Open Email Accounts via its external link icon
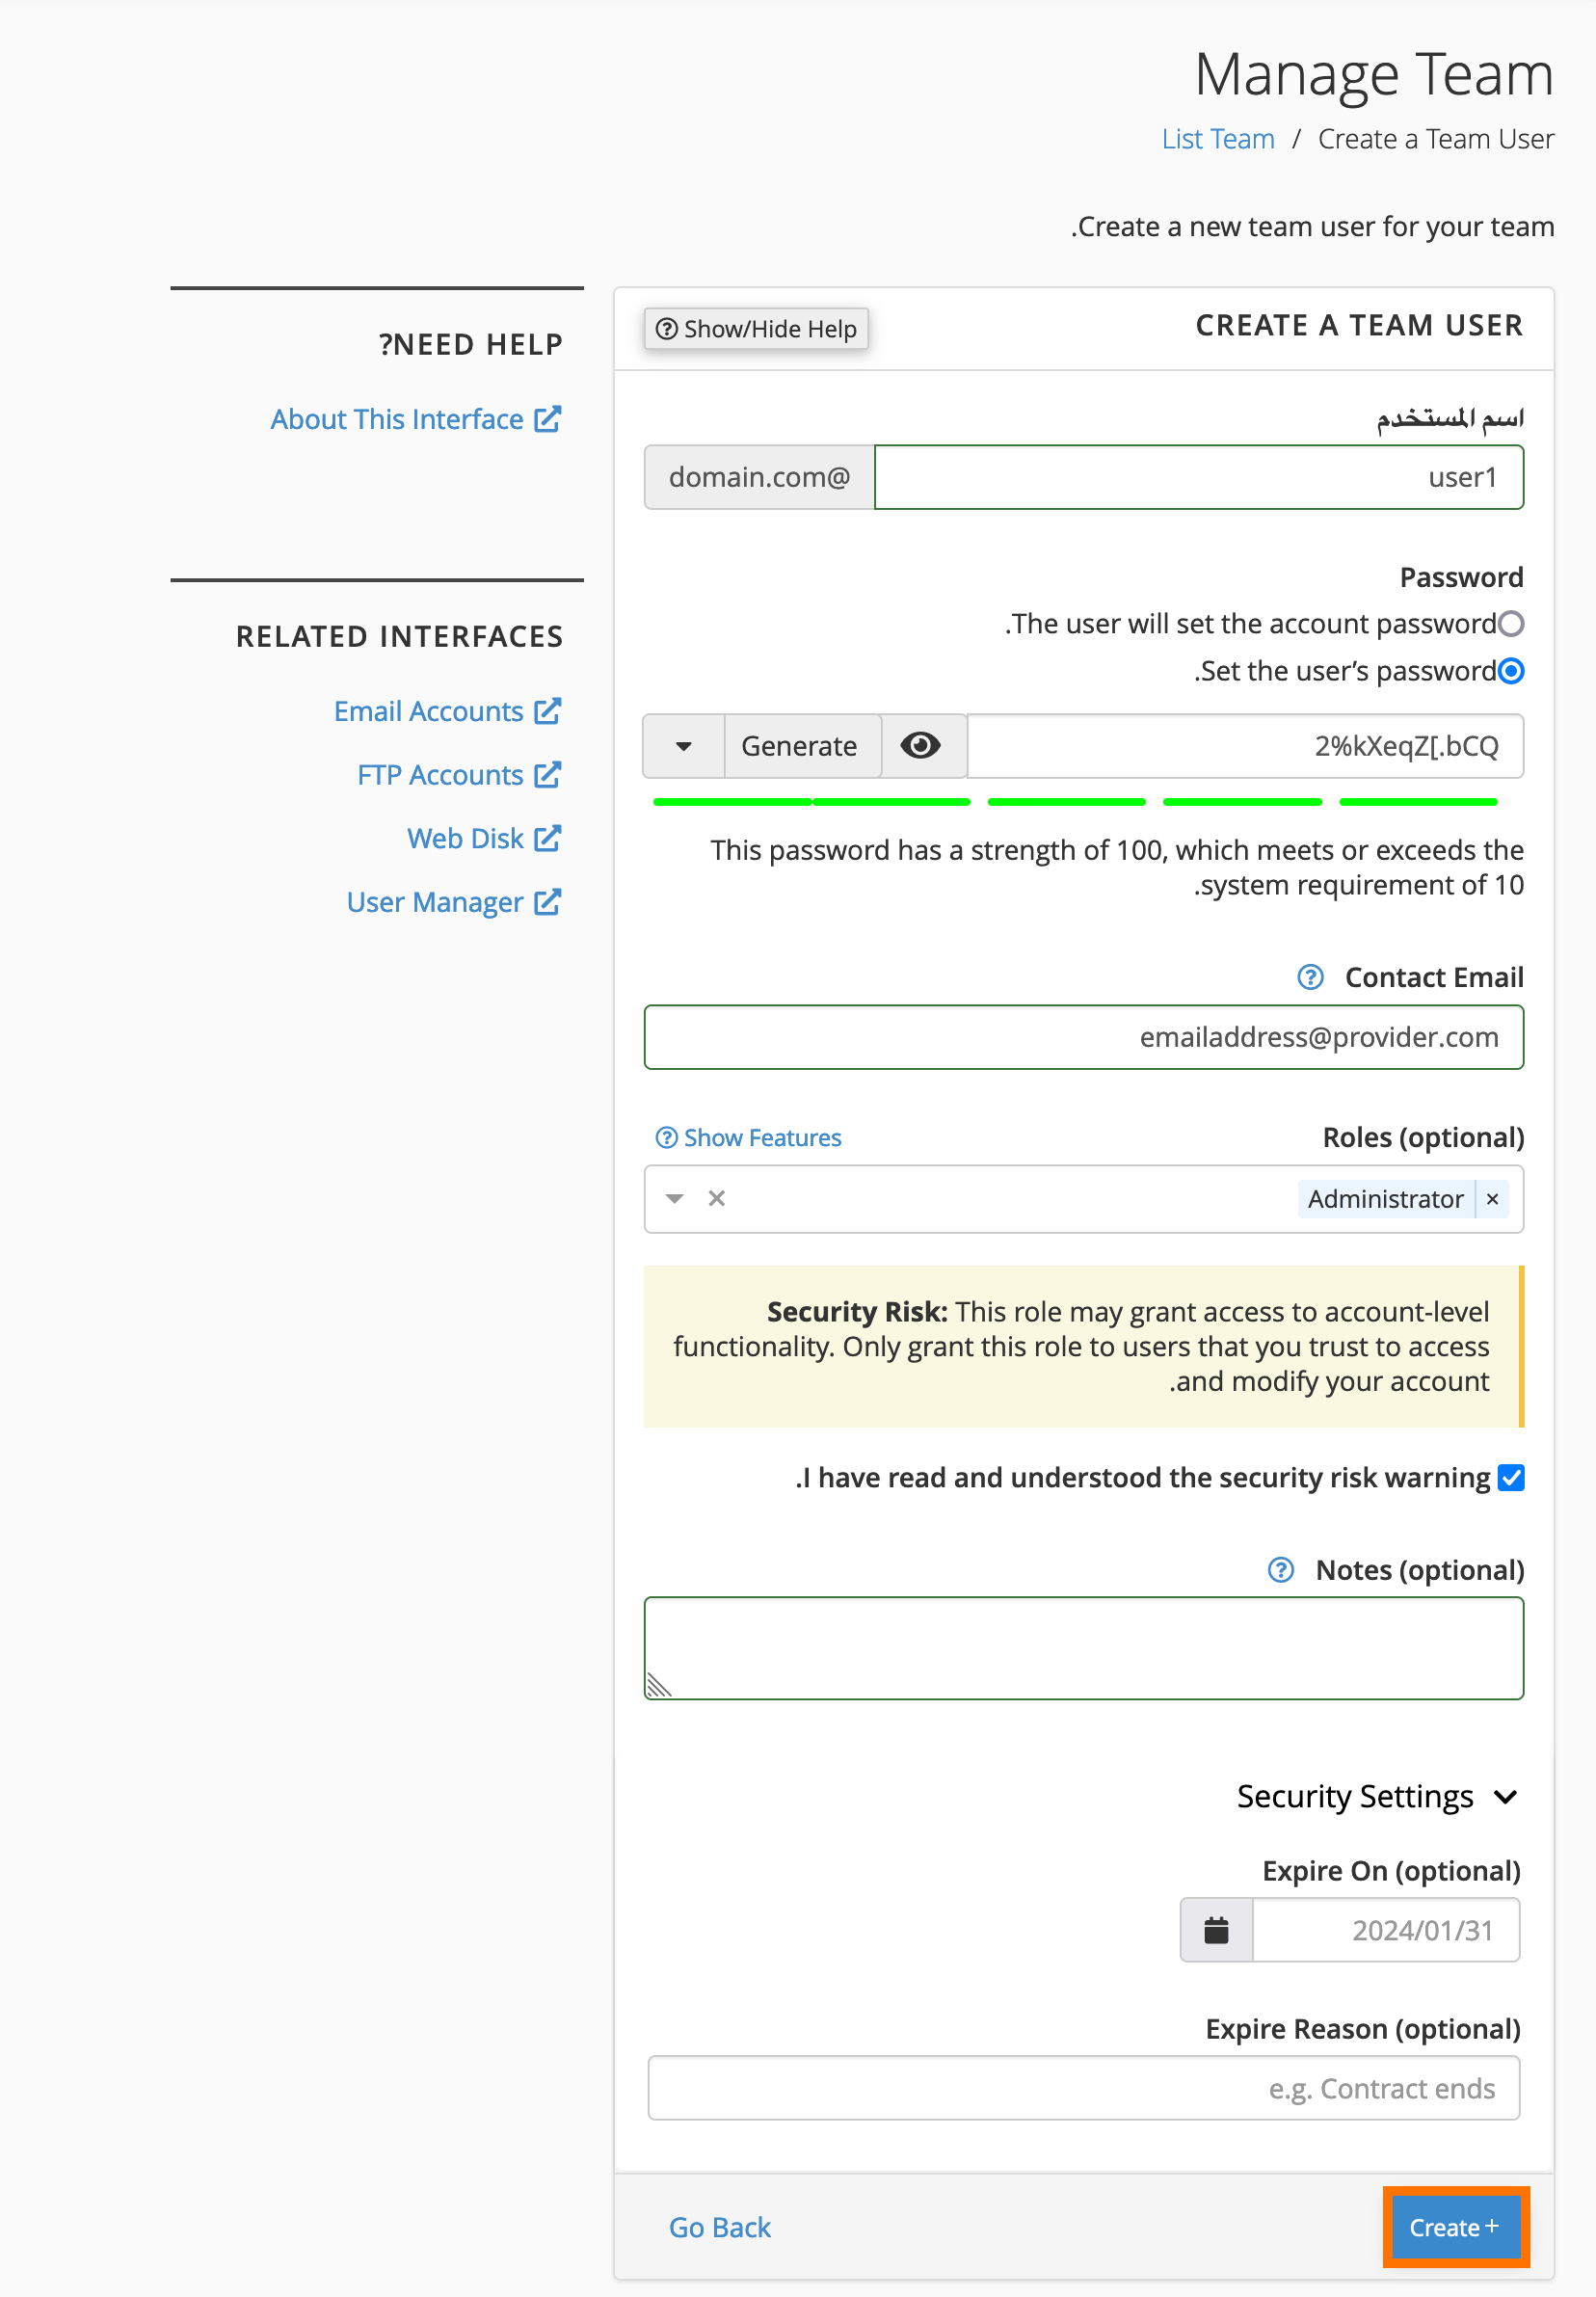This screenshot has height=2297, width=1596. point(547,710)
